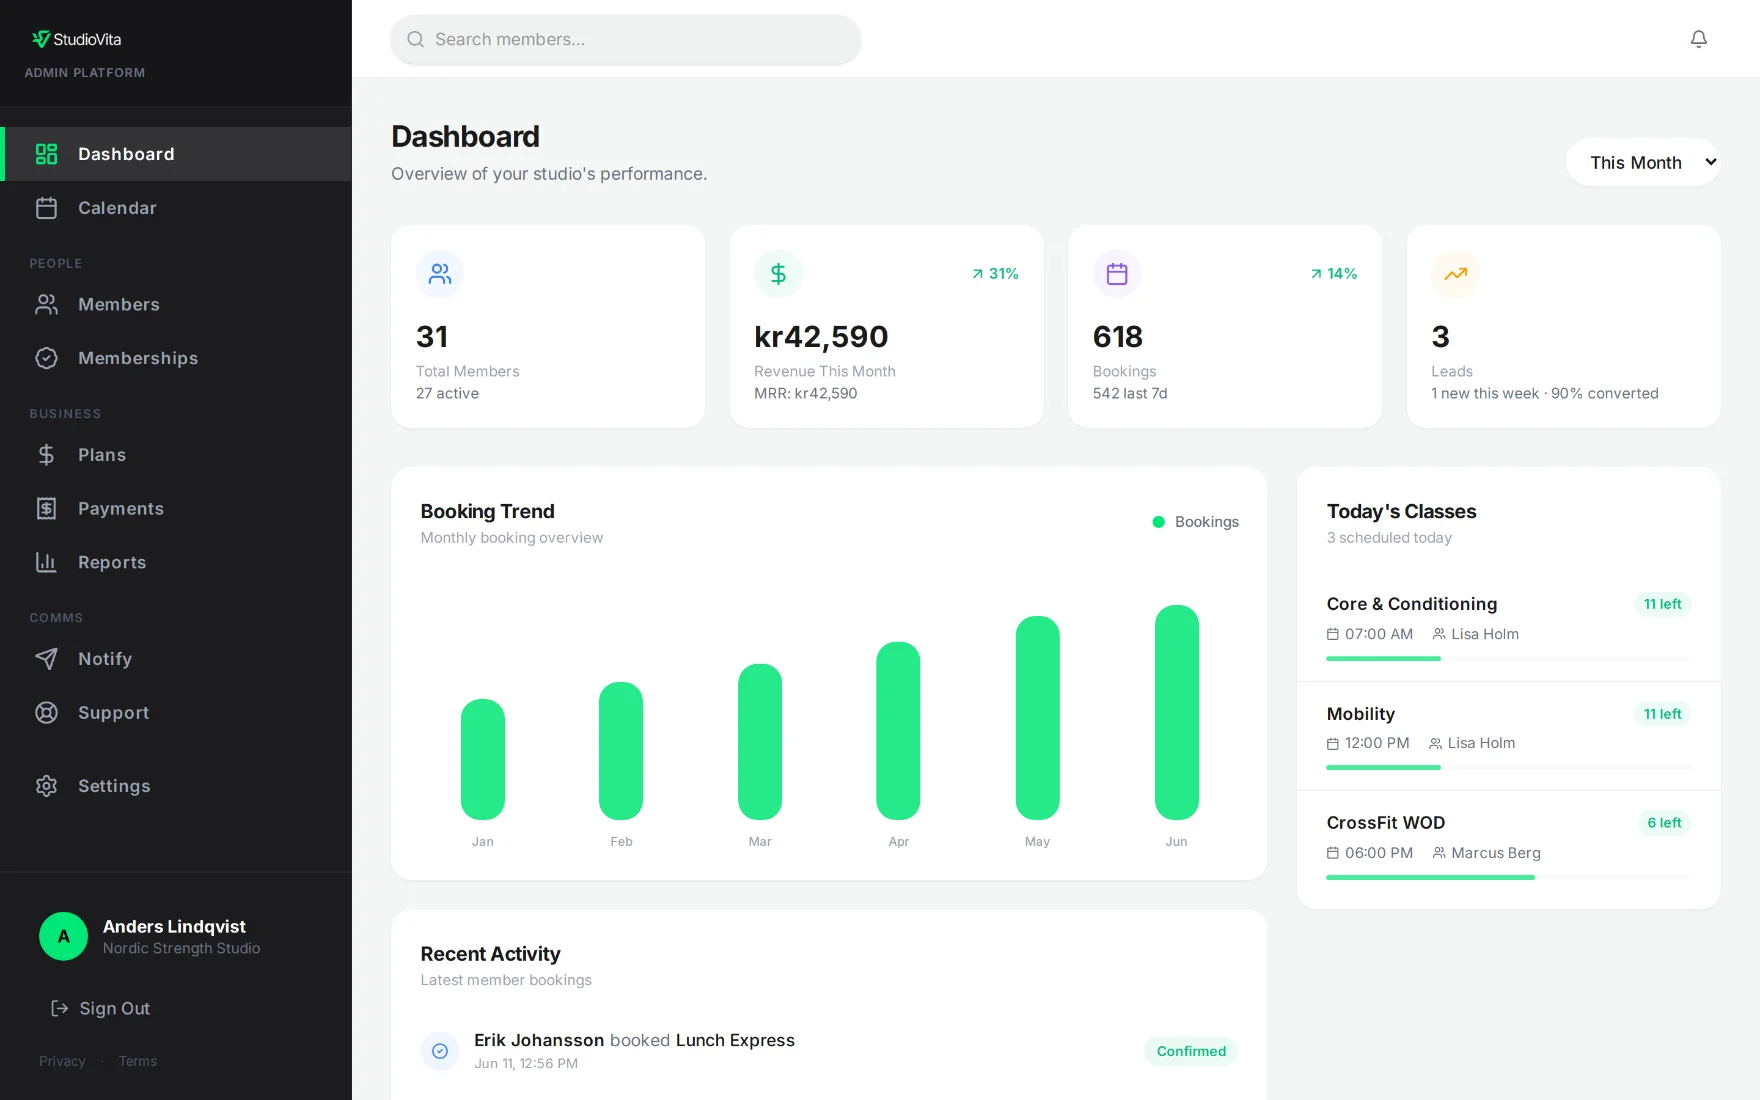Click Anders Lindqvist profile name
The width and height of the screenshot is (1760, 1100).
pos(174,927)
